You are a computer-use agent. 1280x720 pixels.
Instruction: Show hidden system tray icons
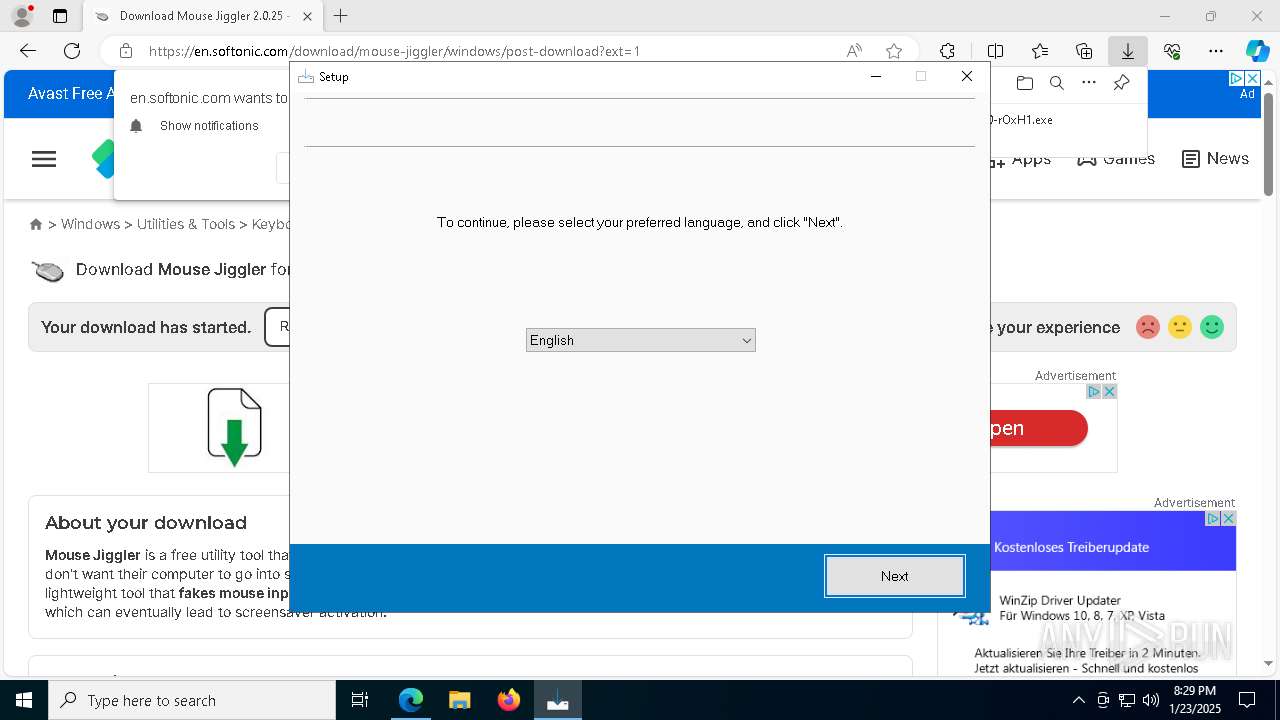click(1078, 700)
